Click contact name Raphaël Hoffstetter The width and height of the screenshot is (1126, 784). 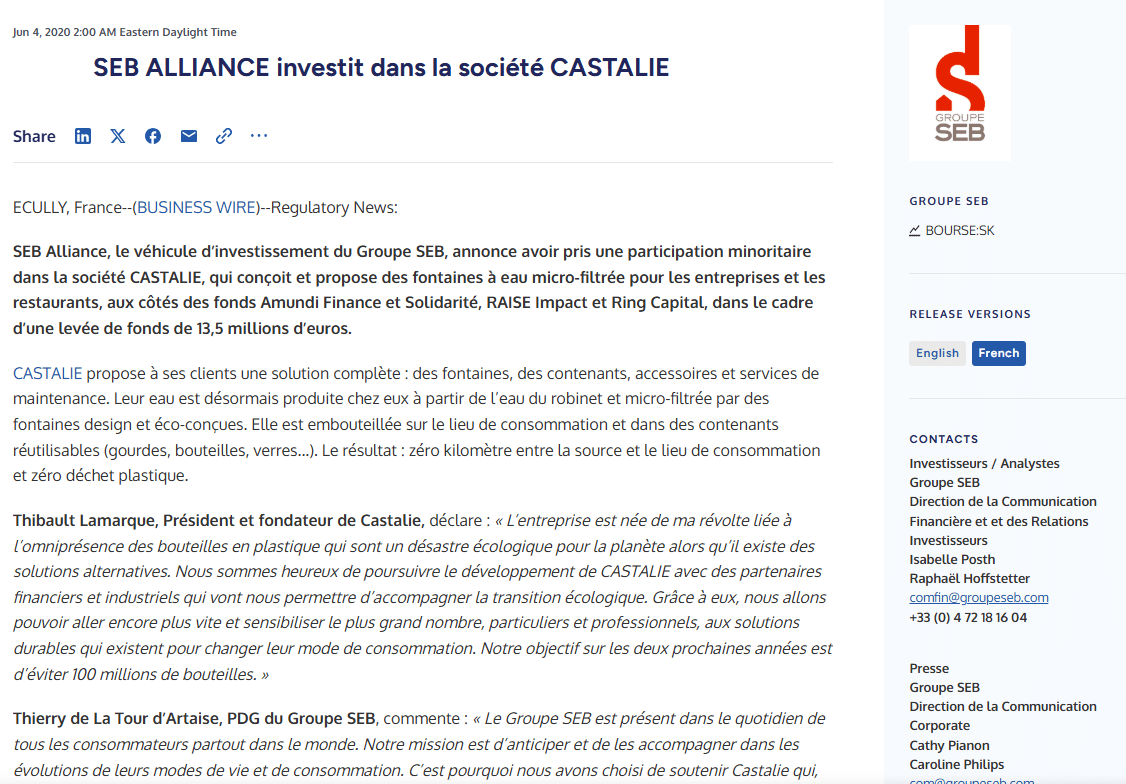tap(969, 579)
